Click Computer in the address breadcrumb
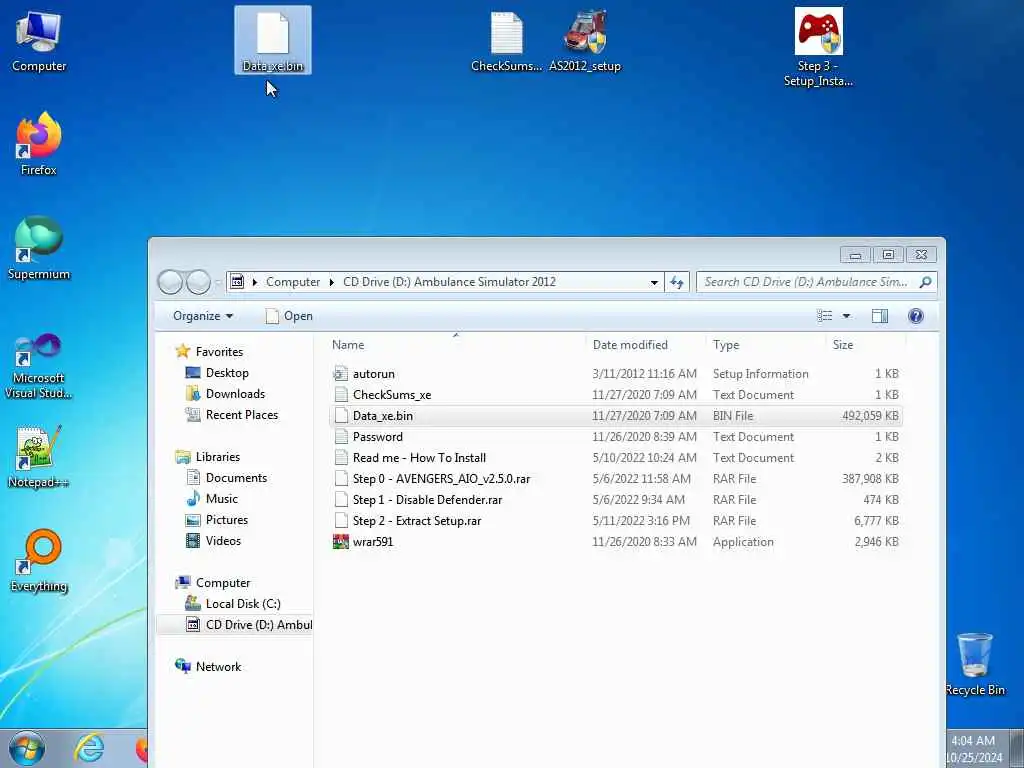Image resolution: width=1024 pixels, height=768 pixels. click(x=293, y=282)
